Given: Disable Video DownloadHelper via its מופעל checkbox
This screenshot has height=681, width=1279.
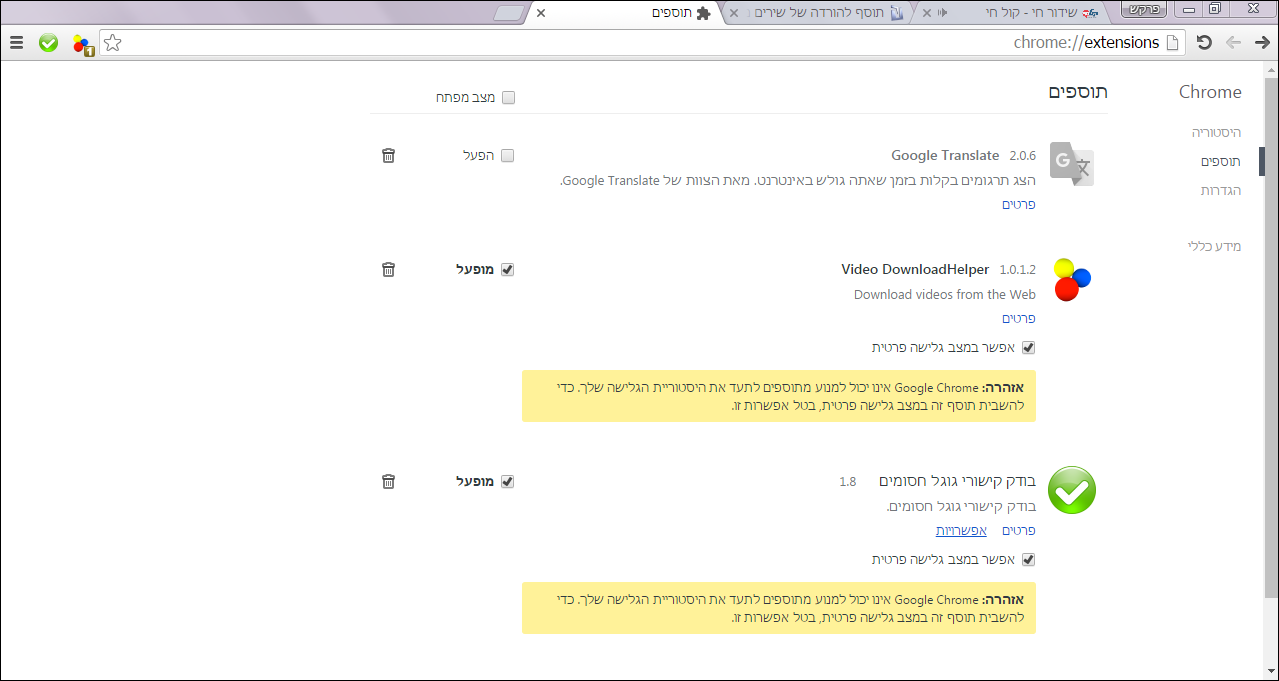Looking at the screenshot, I should point(507,270).
